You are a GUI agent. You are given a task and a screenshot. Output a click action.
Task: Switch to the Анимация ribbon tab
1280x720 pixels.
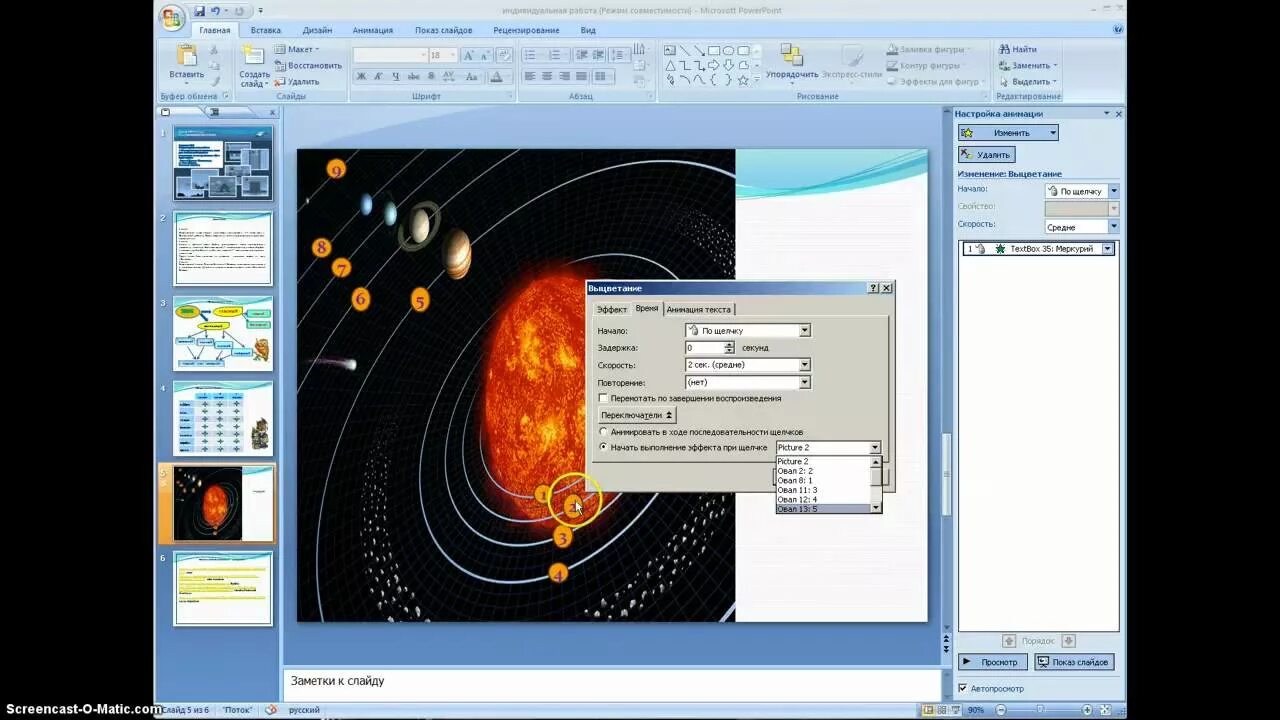pyautogui.click(x=373, y=30)
